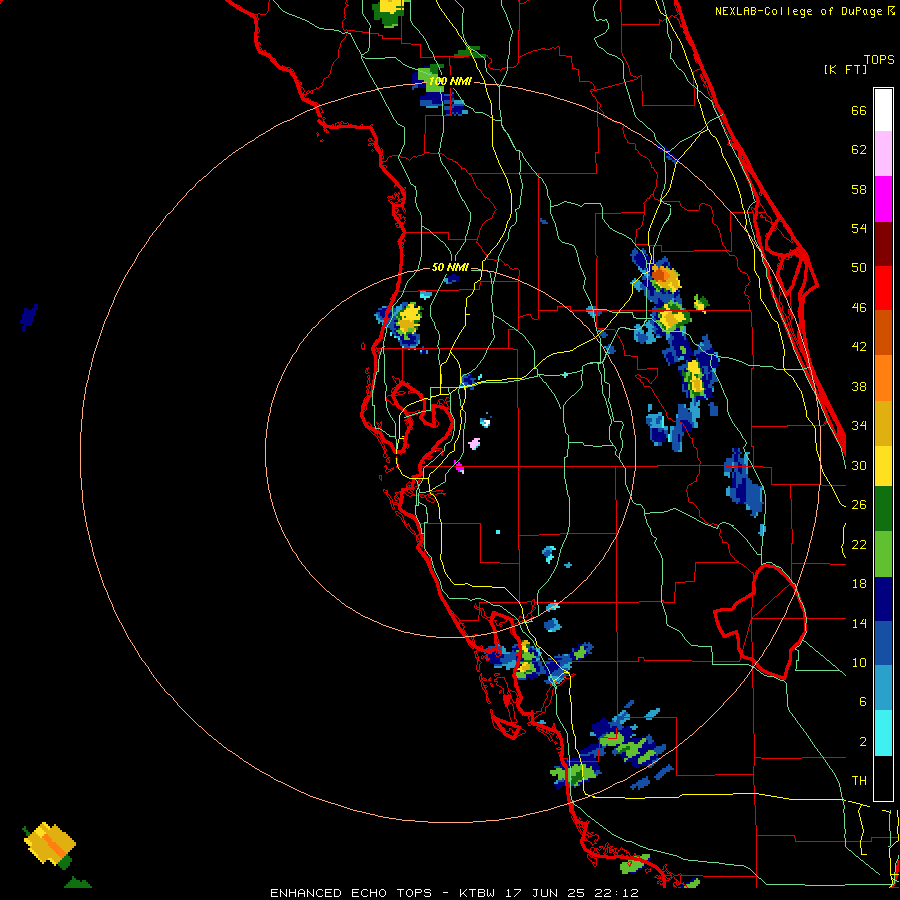Select the 2 value on the legend

point(862,742)
